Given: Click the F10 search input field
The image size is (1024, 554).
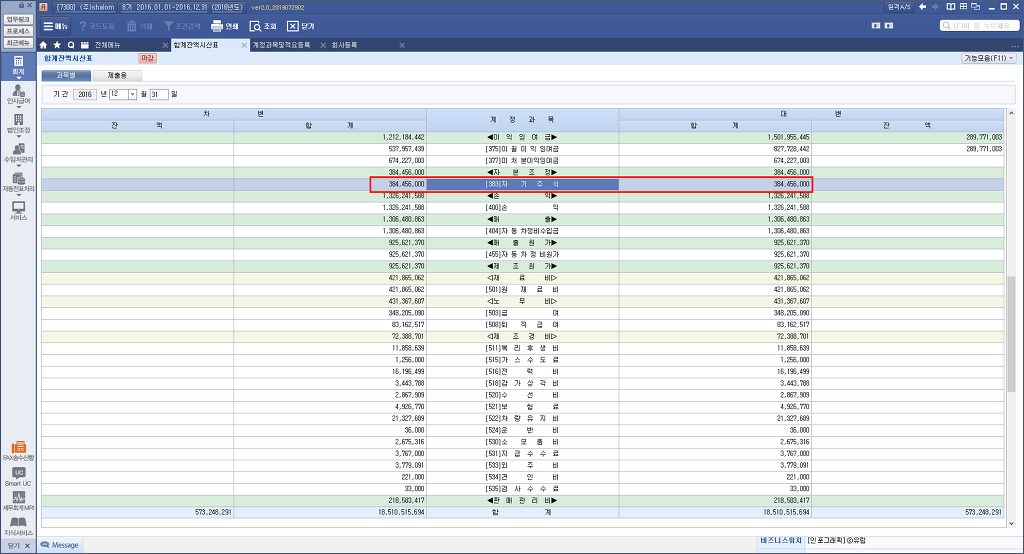Looking at the screenshot, I should pyautogui.click(x=979, y=25).
